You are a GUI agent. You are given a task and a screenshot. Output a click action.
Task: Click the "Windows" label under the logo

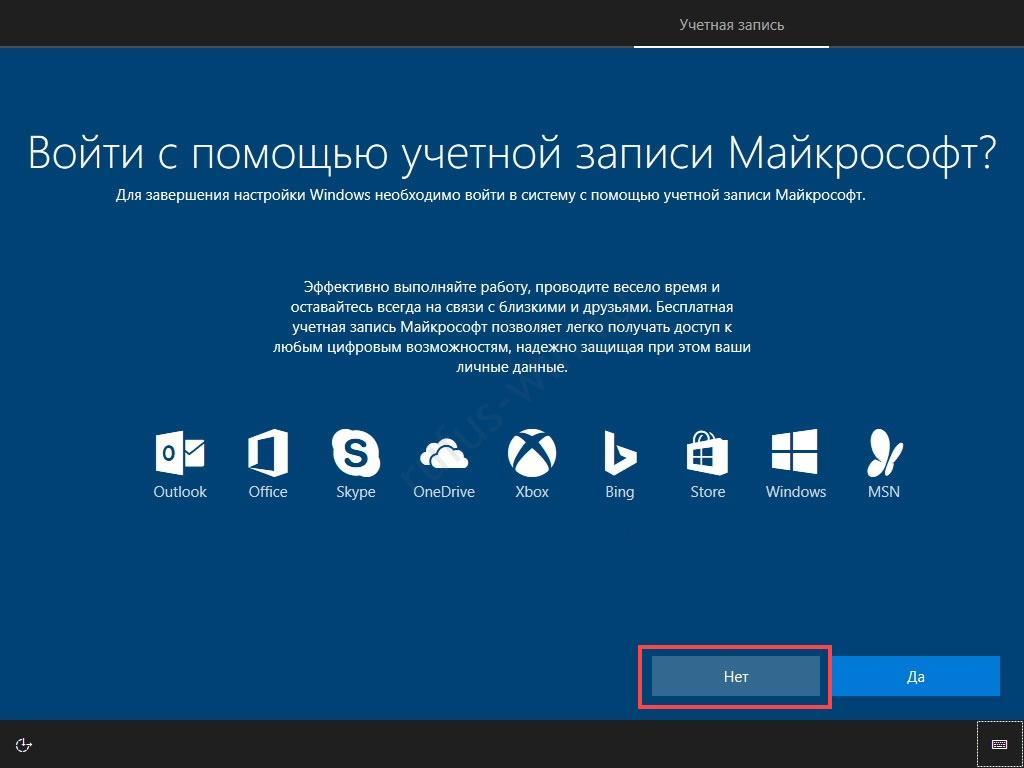click(796, 492)
